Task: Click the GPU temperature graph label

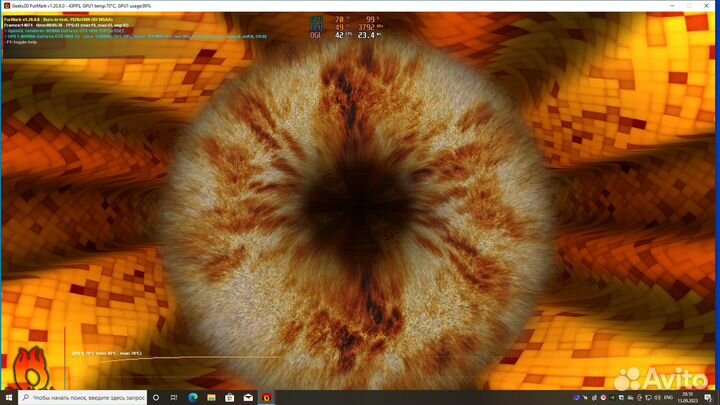Action: [x=107, y=354]
